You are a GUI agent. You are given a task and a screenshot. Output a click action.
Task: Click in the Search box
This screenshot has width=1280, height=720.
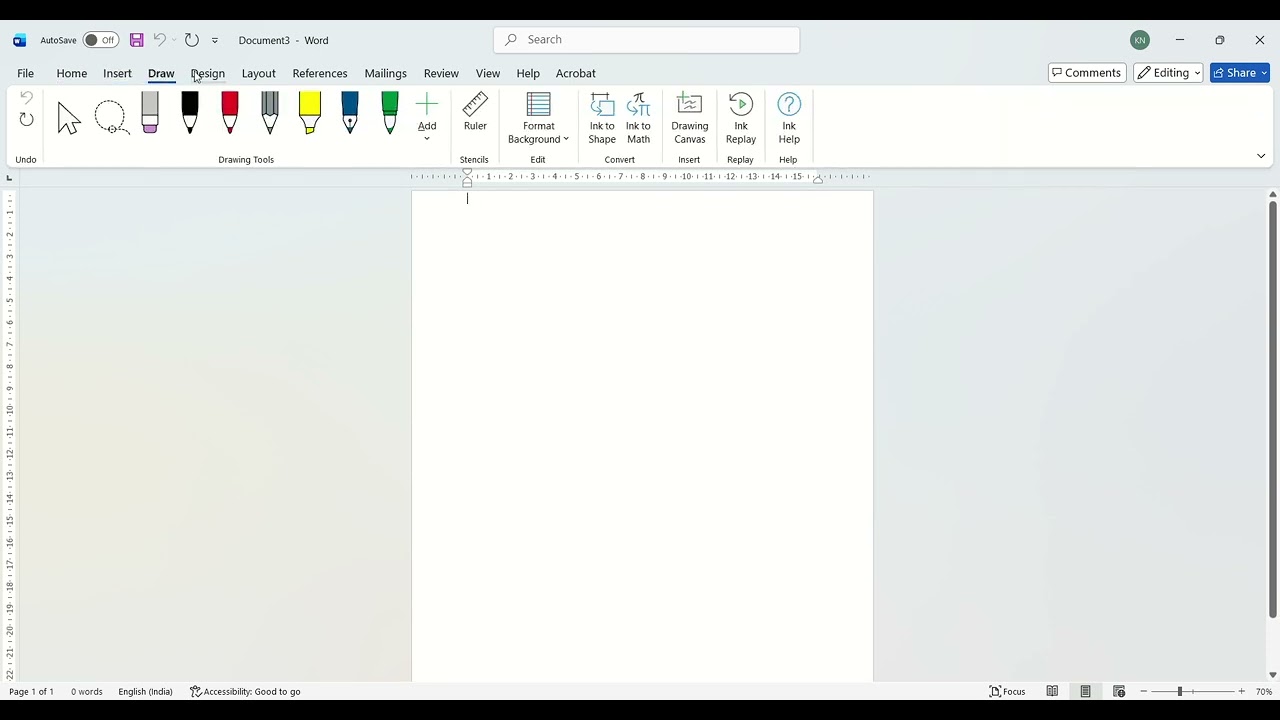point(646,39)
